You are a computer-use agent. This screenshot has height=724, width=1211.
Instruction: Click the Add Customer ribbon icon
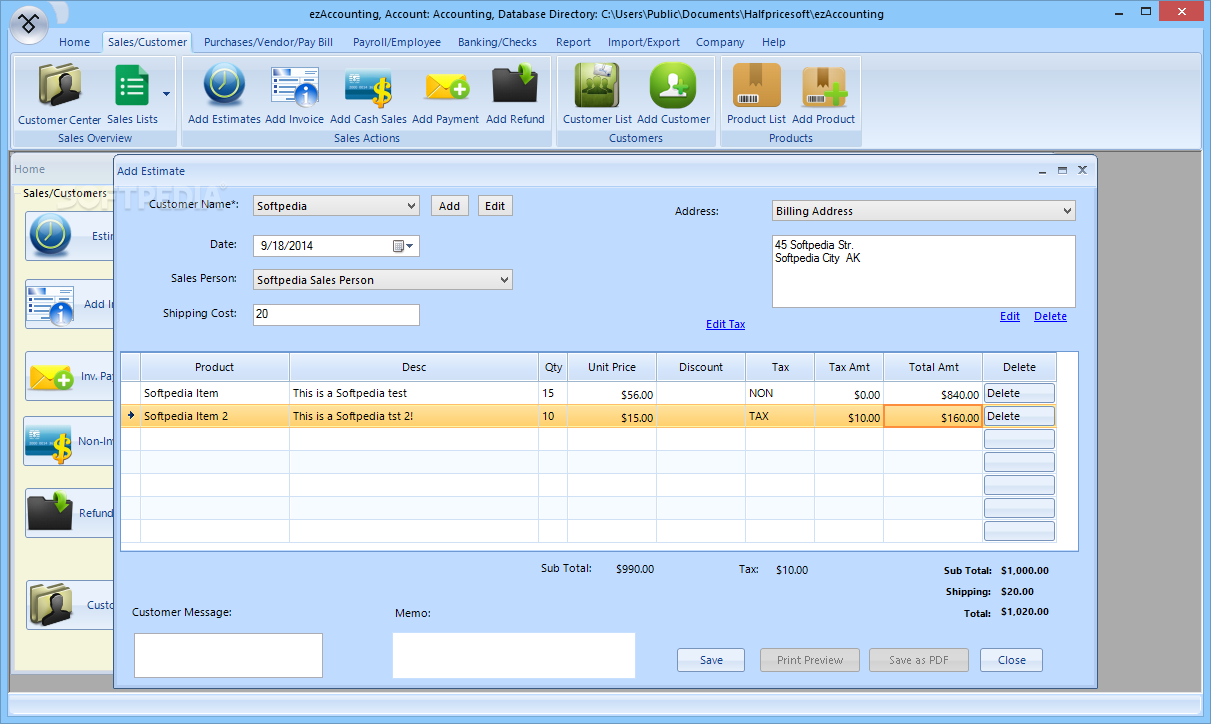tap(673, 95)
